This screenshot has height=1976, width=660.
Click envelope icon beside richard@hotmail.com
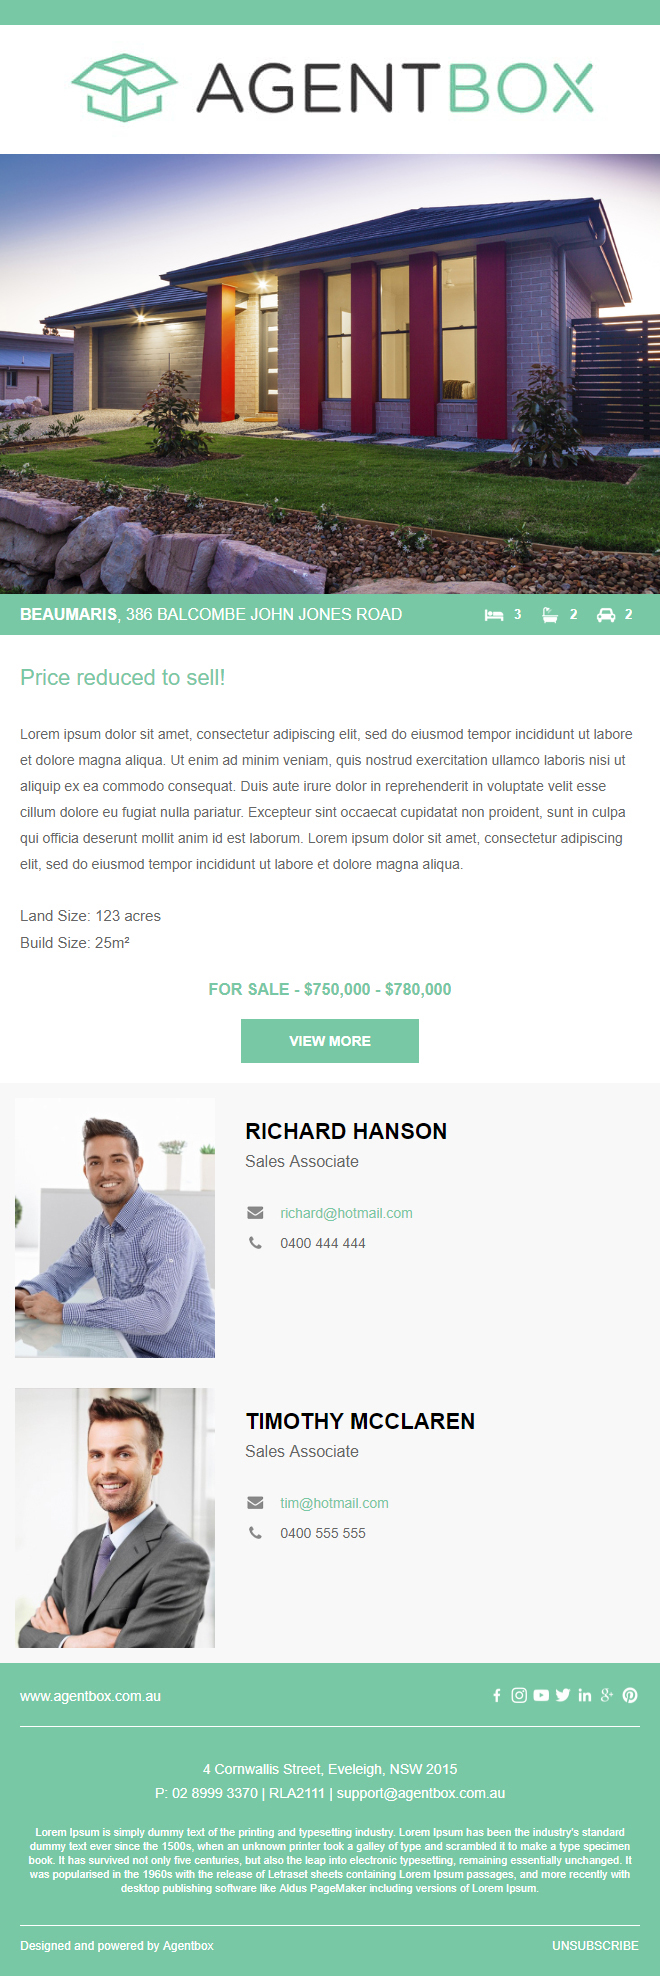point(256,1213)
